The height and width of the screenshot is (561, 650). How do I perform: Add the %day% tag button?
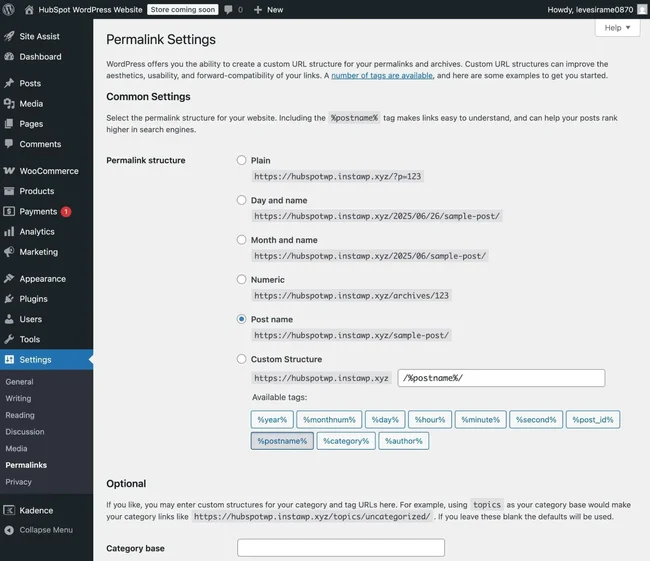385,420
